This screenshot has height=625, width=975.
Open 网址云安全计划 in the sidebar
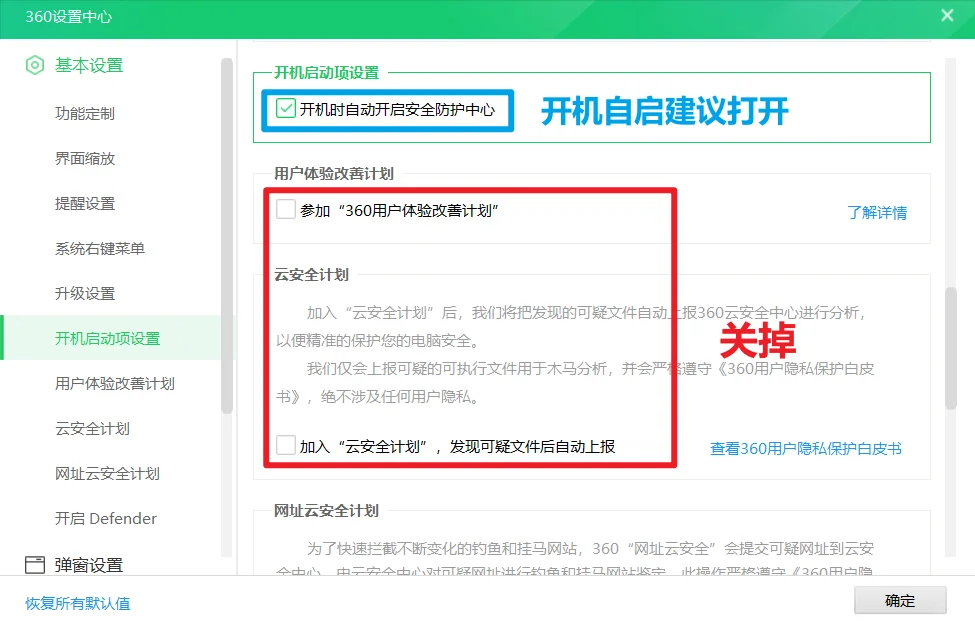107,474
